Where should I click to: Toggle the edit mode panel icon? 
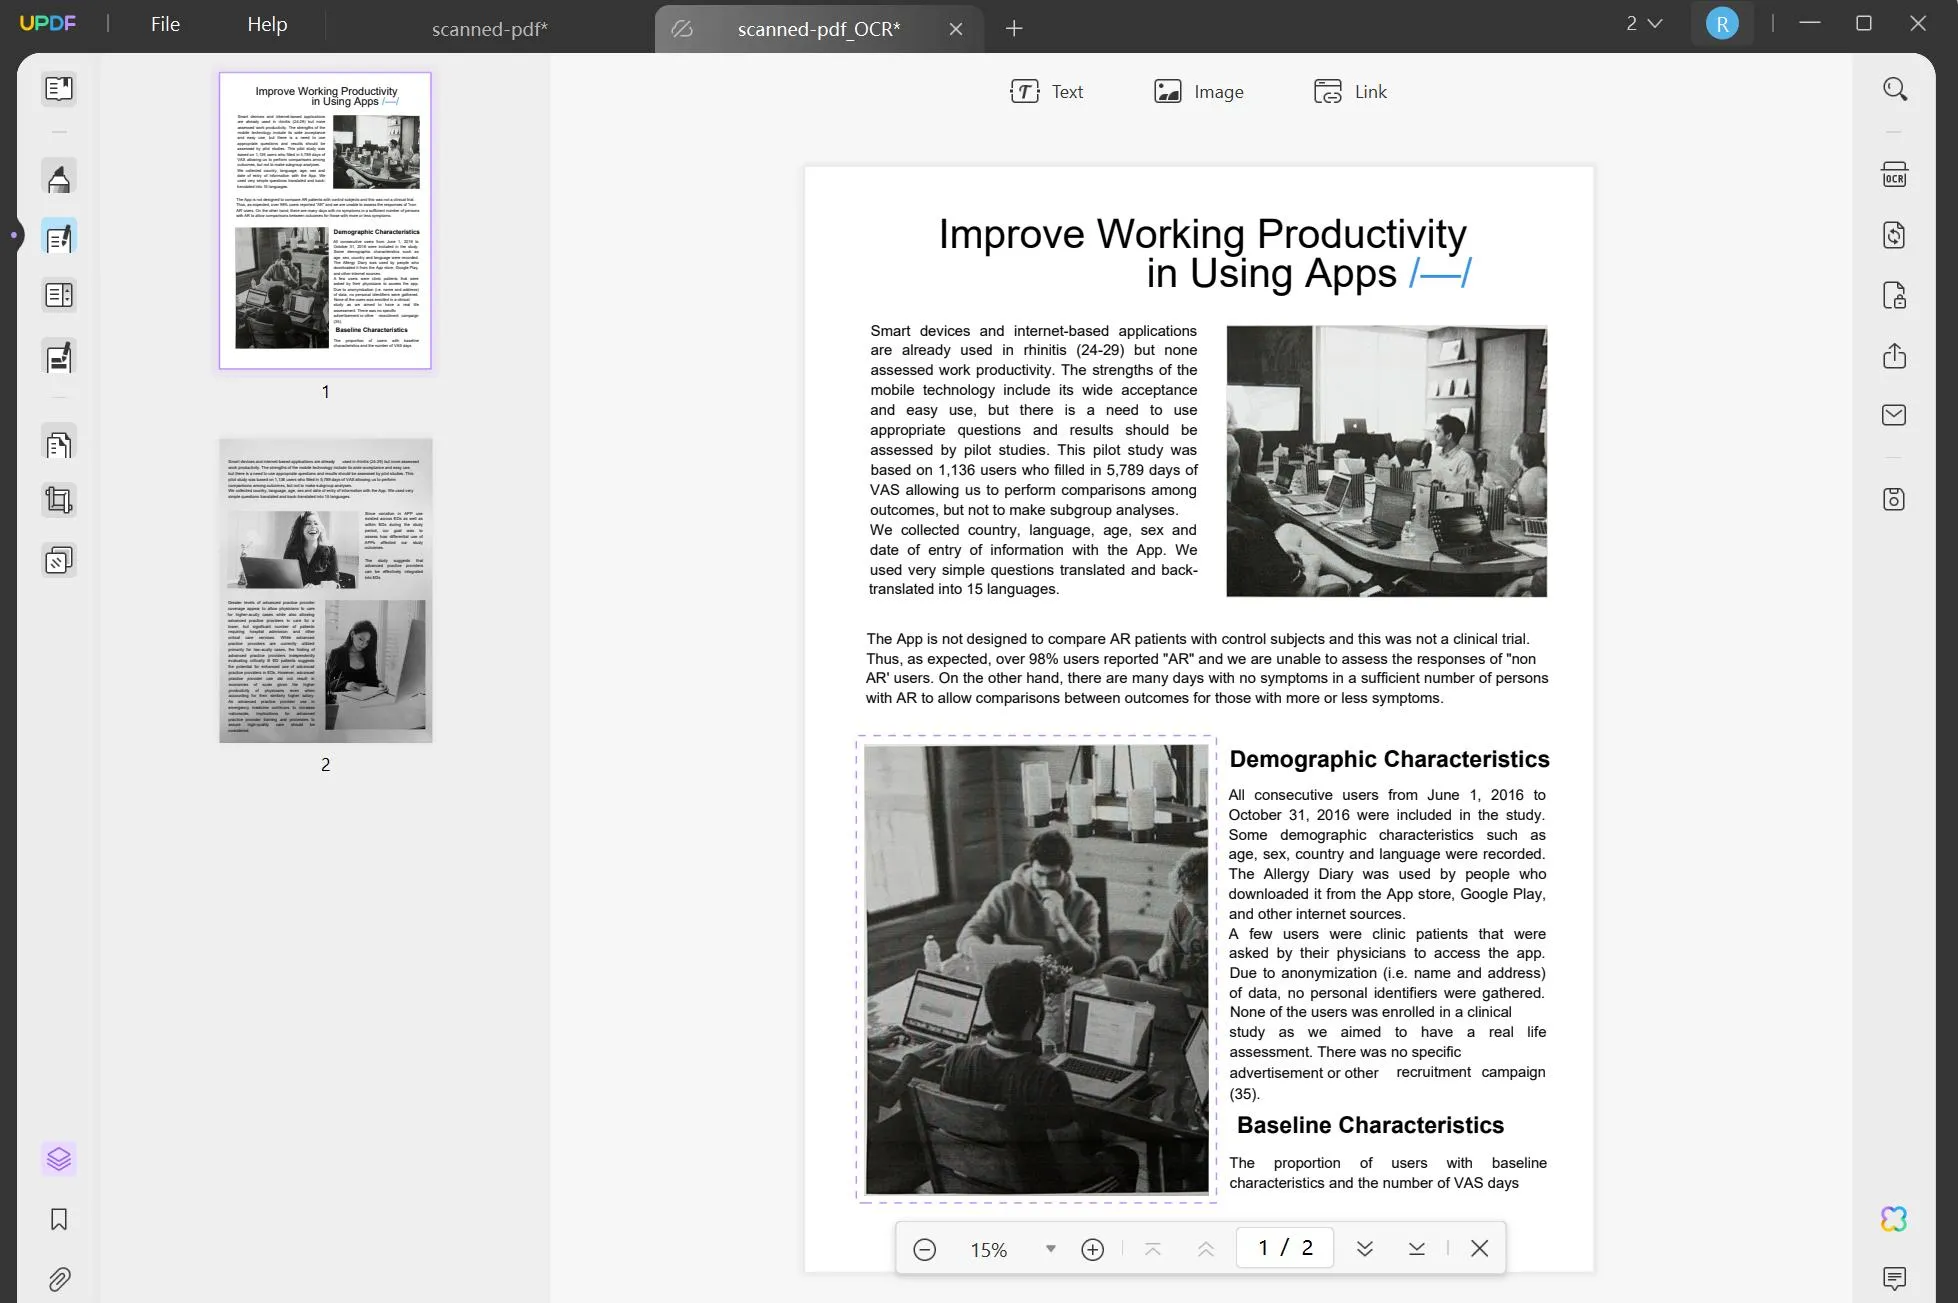coord(58,237)
